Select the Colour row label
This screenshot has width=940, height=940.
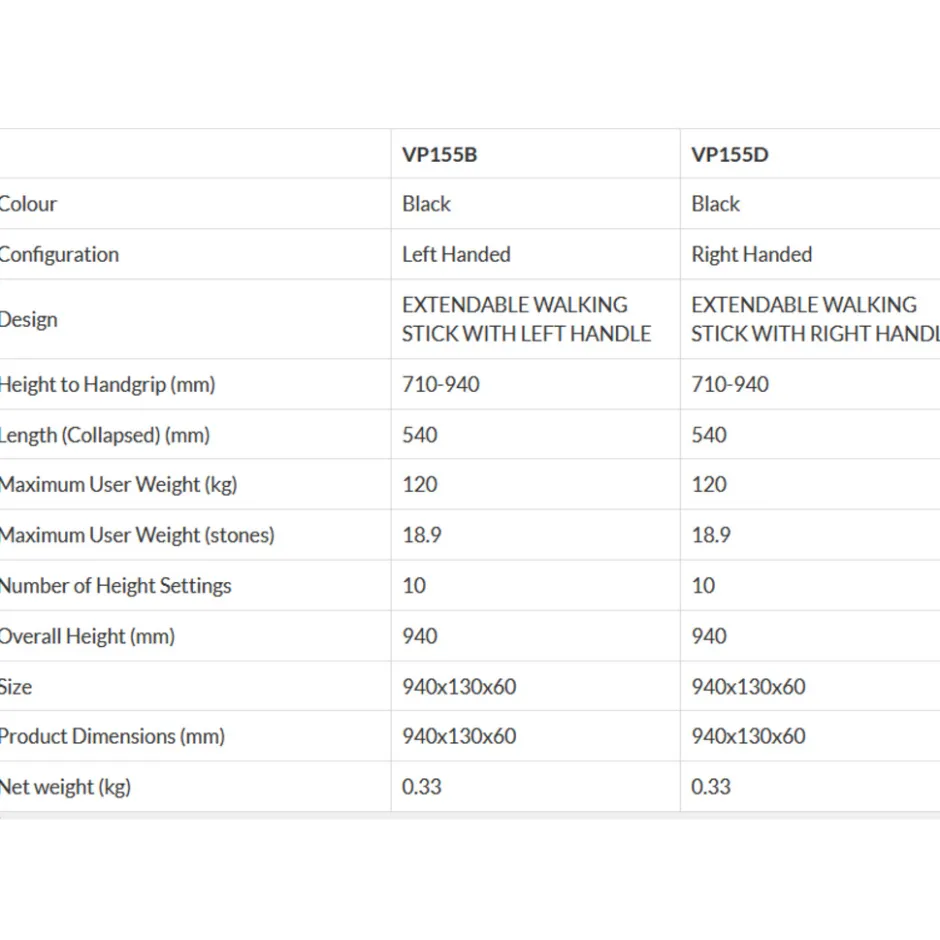28,204
